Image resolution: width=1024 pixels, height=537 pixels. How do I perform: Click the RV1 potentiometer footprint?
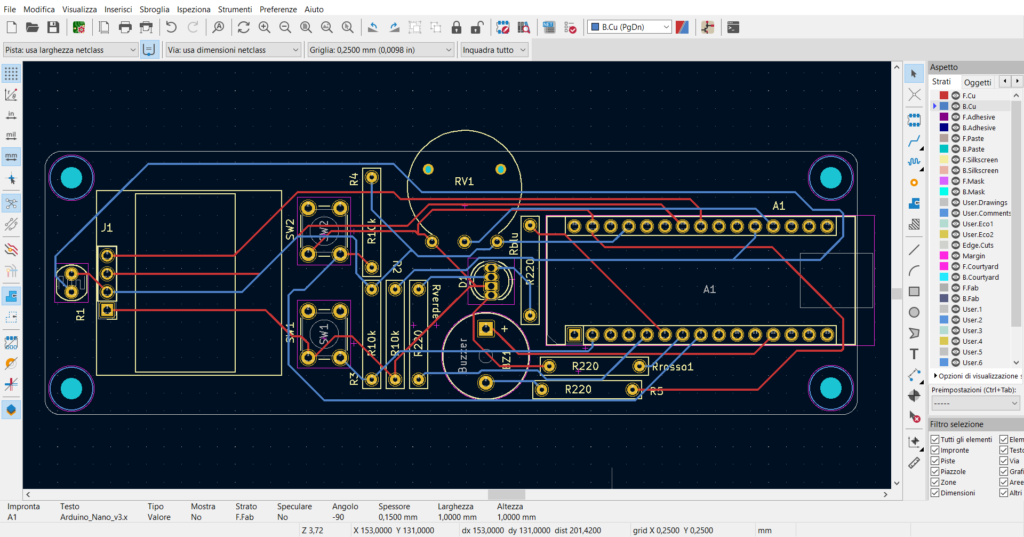(x=464, y=182)
